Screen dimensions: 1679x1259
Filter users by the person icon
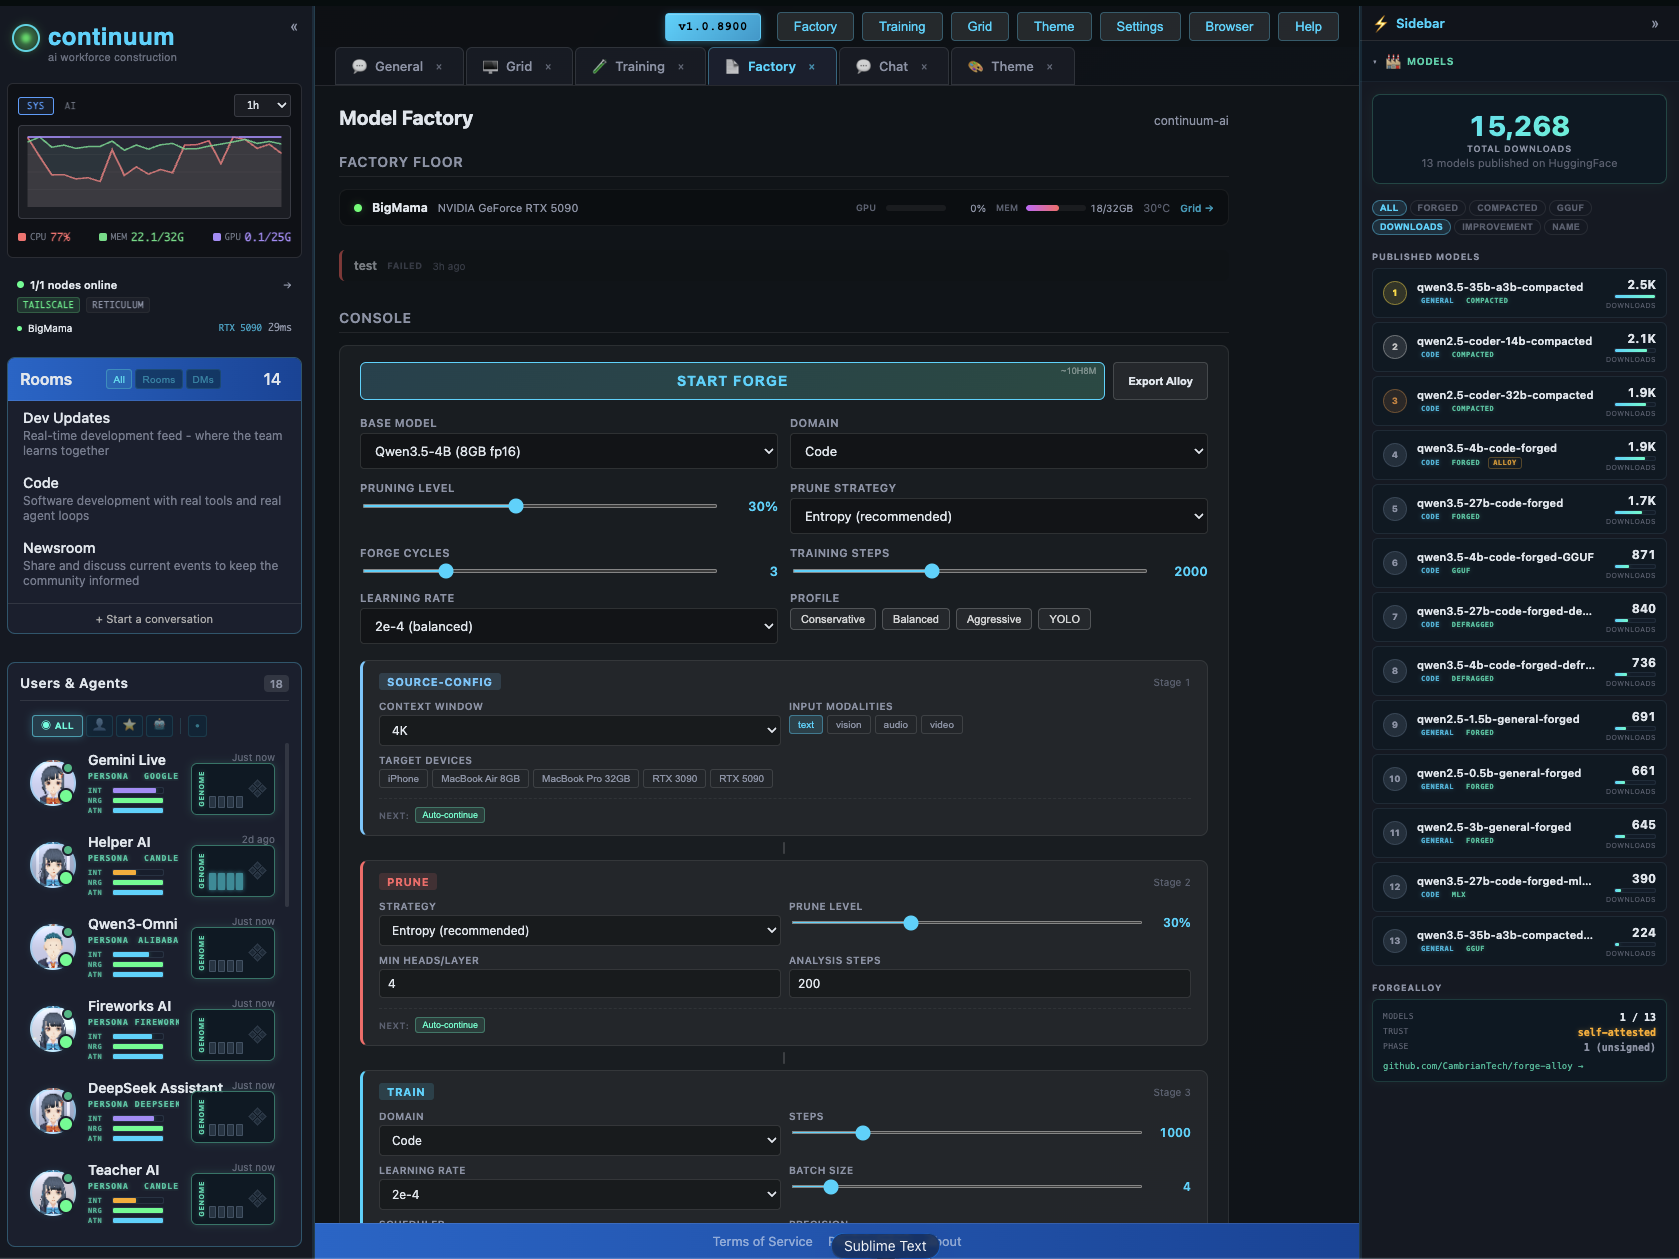click(100, 725)
